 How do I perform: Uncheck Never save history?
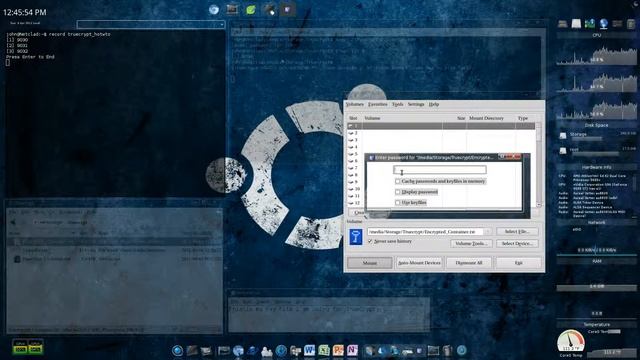pos(370,242)
